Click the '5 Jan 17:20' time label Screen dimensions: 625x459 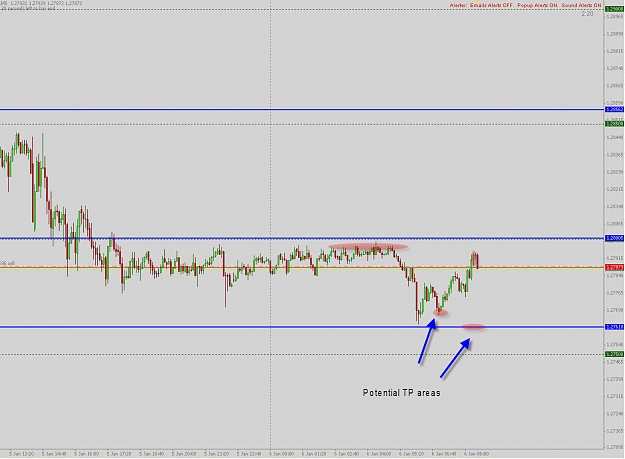pos(119,454)
